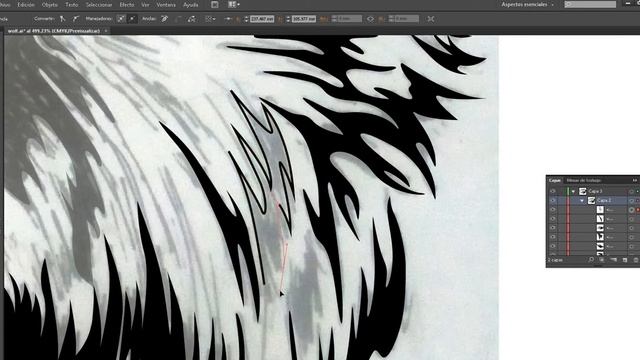Hide the third path row under Capa 2
Screen dimensions: 640x360
point(553,228)
